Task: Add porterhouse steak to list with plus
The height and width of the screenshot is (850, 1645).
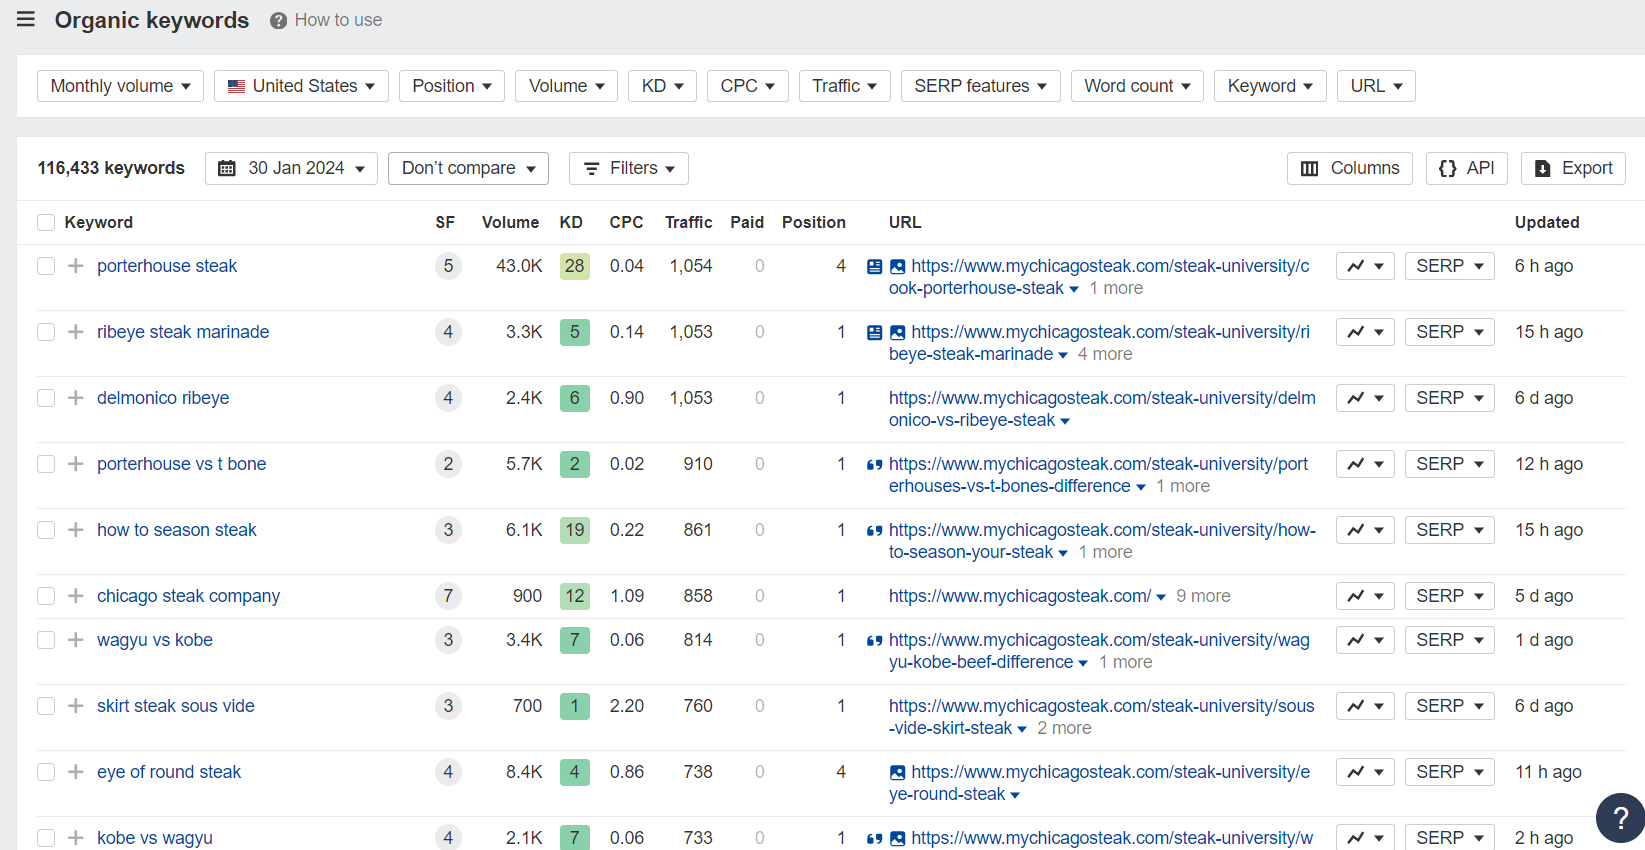Action: coord(76,266)
